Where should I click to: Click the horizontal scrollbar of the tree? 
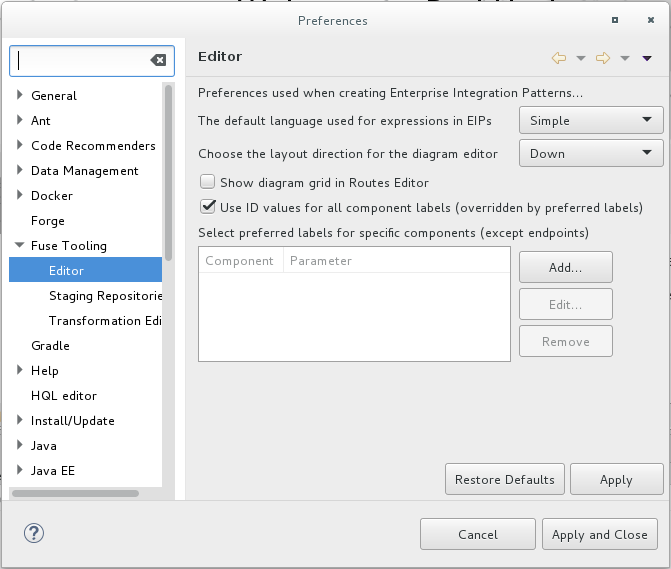click(76, 493)
